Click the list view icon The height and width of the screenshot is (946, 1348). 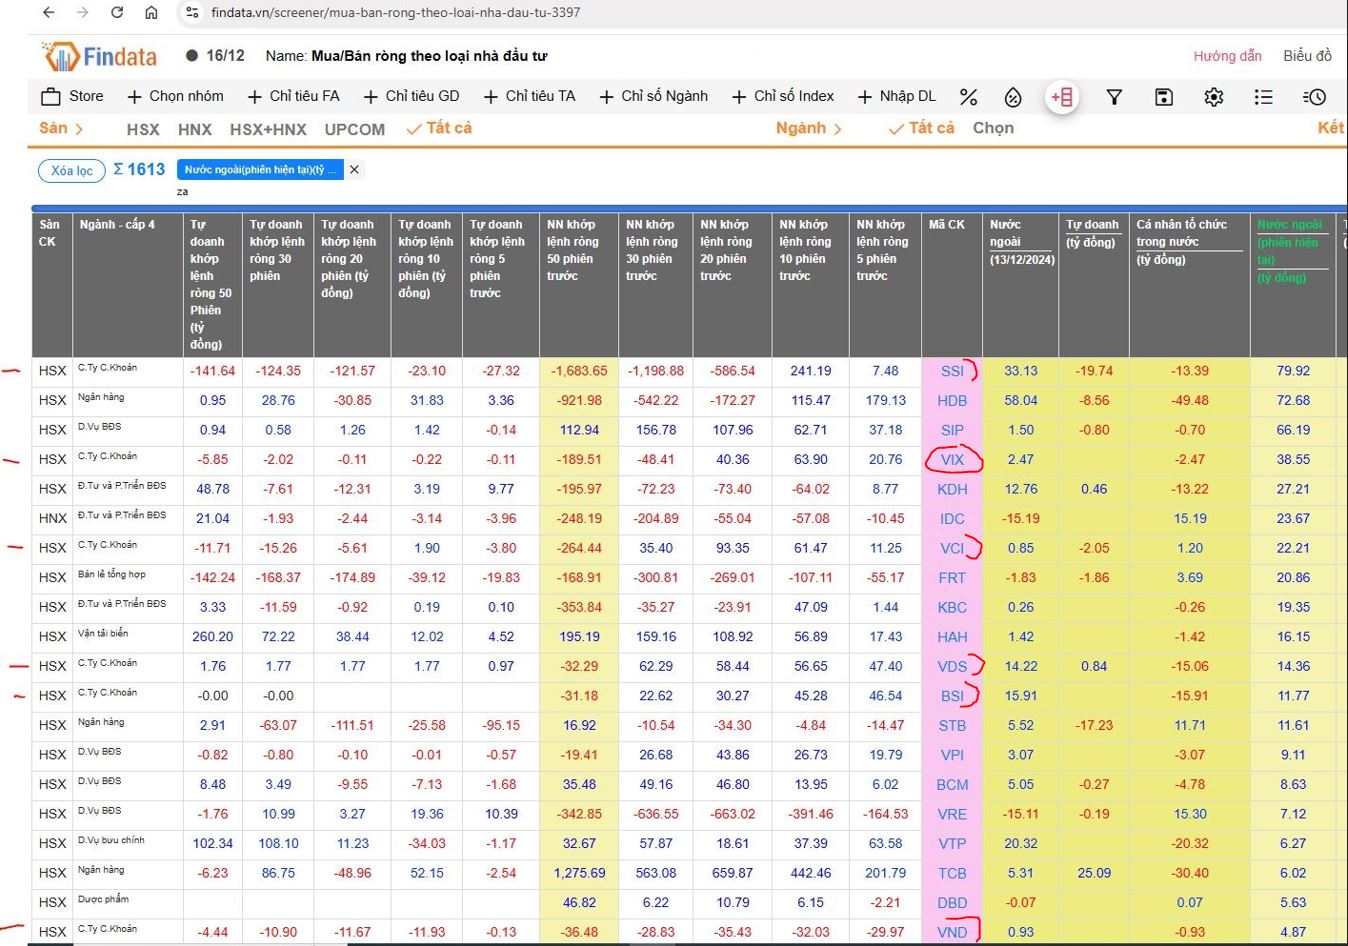(x=1263, y=97)
